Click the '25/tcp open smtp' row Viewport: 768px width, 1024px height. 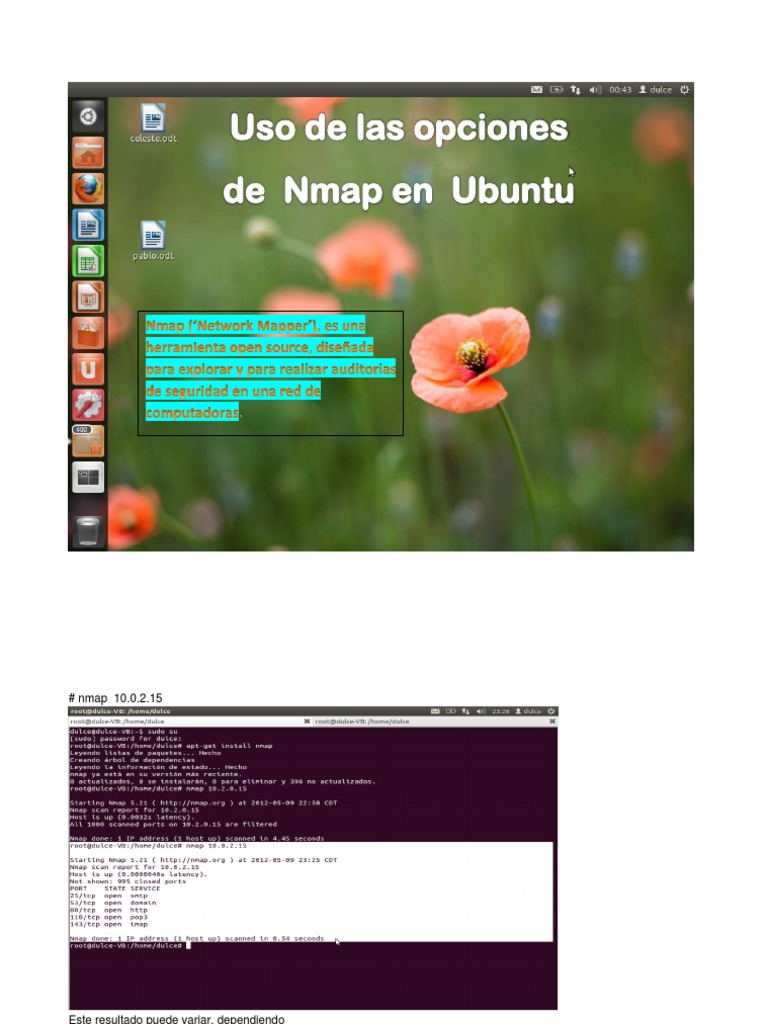pos(108,896)
